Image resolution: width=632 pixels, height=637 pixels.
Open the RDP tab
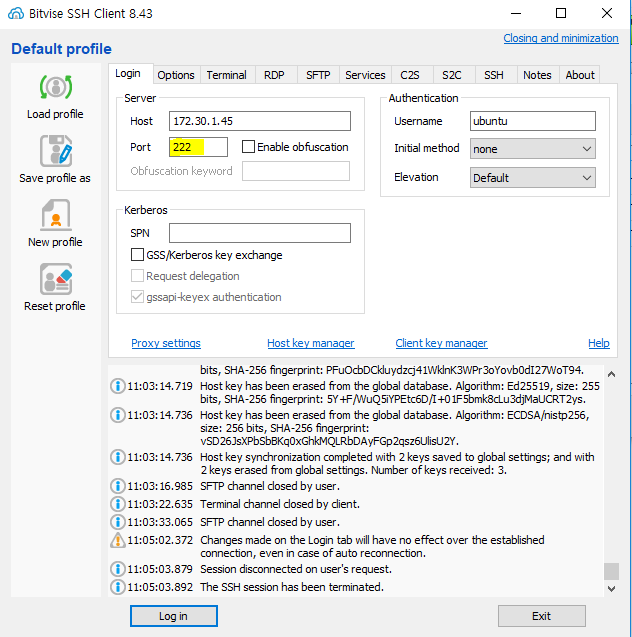pos(274,75)
